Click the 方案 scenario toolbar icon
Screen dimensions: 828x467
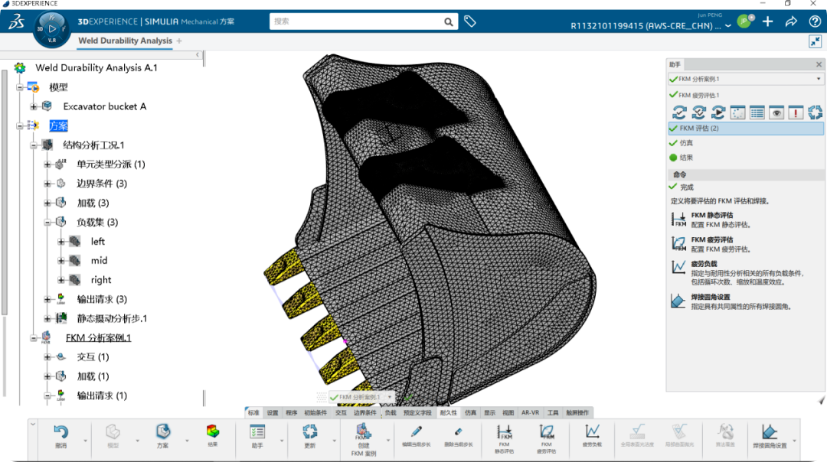pyautogui.click(x=163, y=432)
